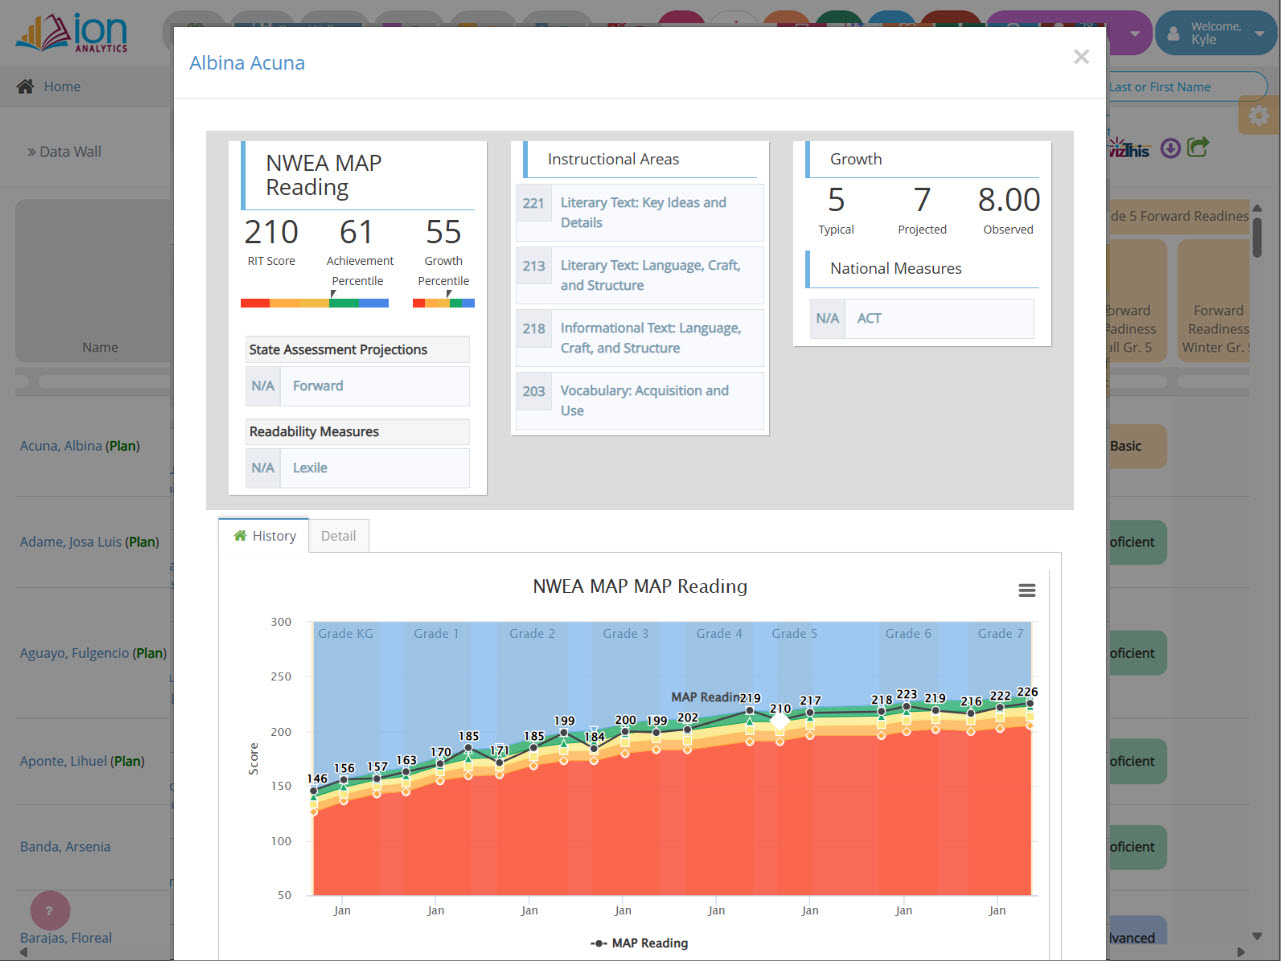Click the user profile avatar icon
The height and width of the screenshot is (961, 1281).
(1173, 34)
